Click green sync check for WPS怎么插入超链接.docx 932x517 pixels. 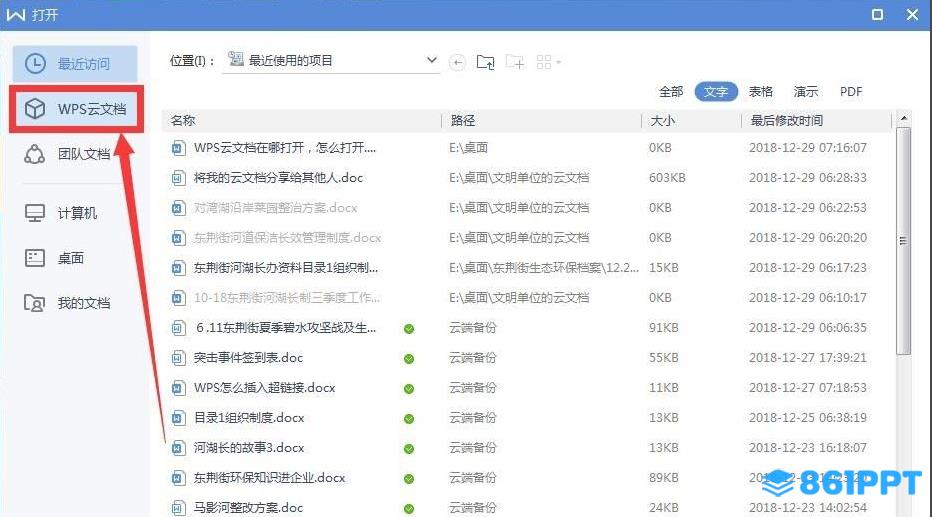pos(409,389)
